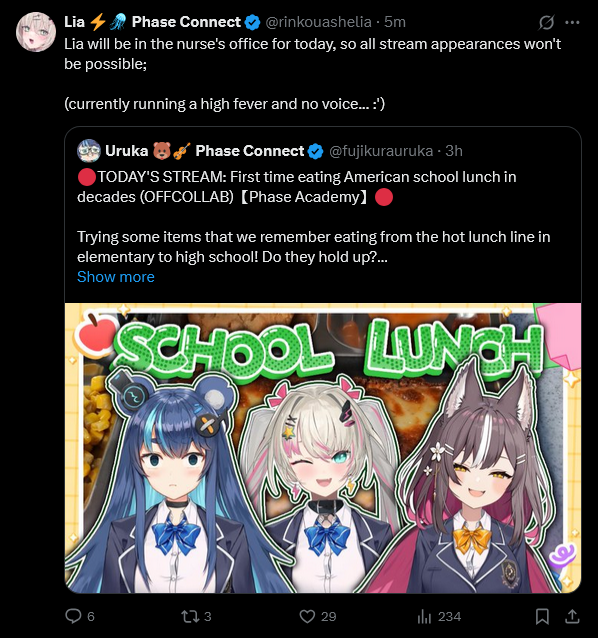Screen dimensions: 598x638
Task: Click the Uruka Phase Connect display name
Action: 204,151
